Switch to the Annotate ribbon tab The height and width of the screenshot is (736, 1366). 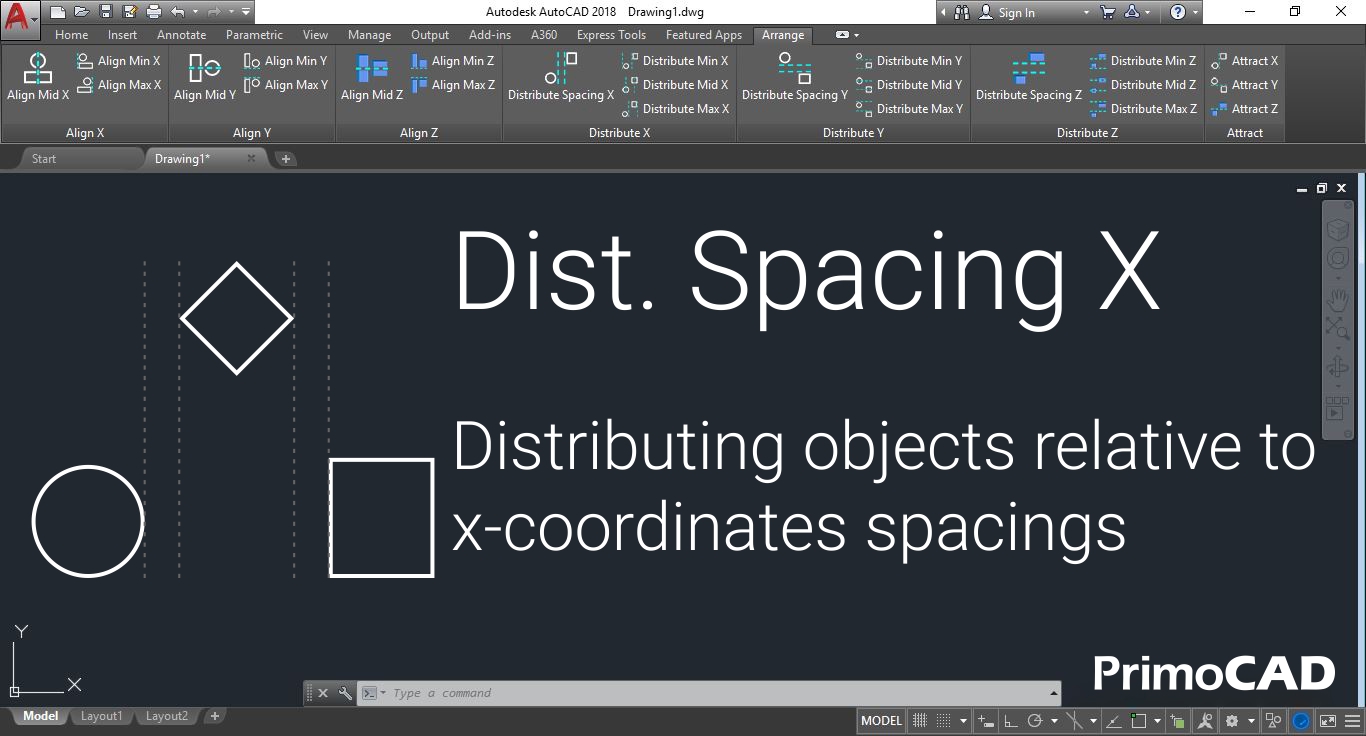click(181, 34)
